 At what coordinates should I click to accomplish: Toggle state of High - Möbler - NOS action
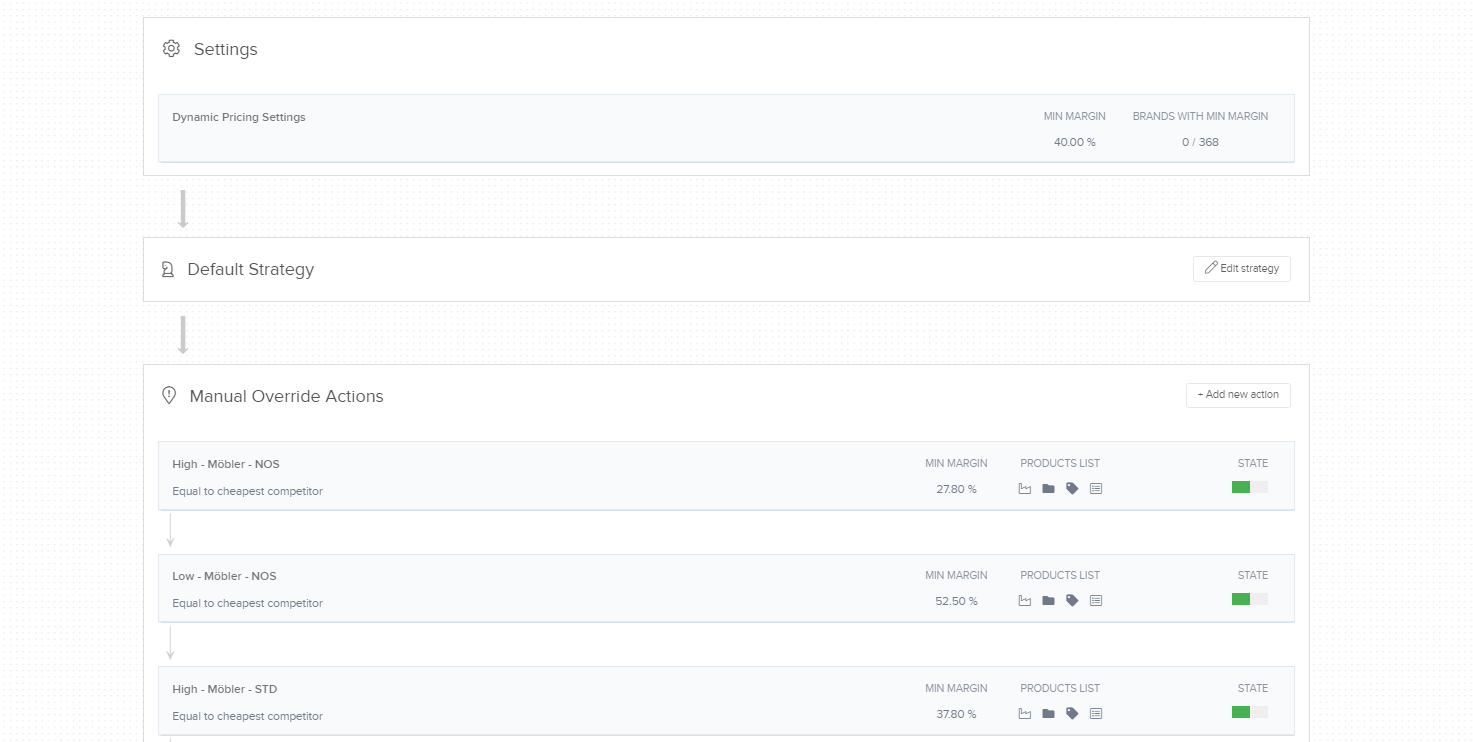(x=1250, y=487)
